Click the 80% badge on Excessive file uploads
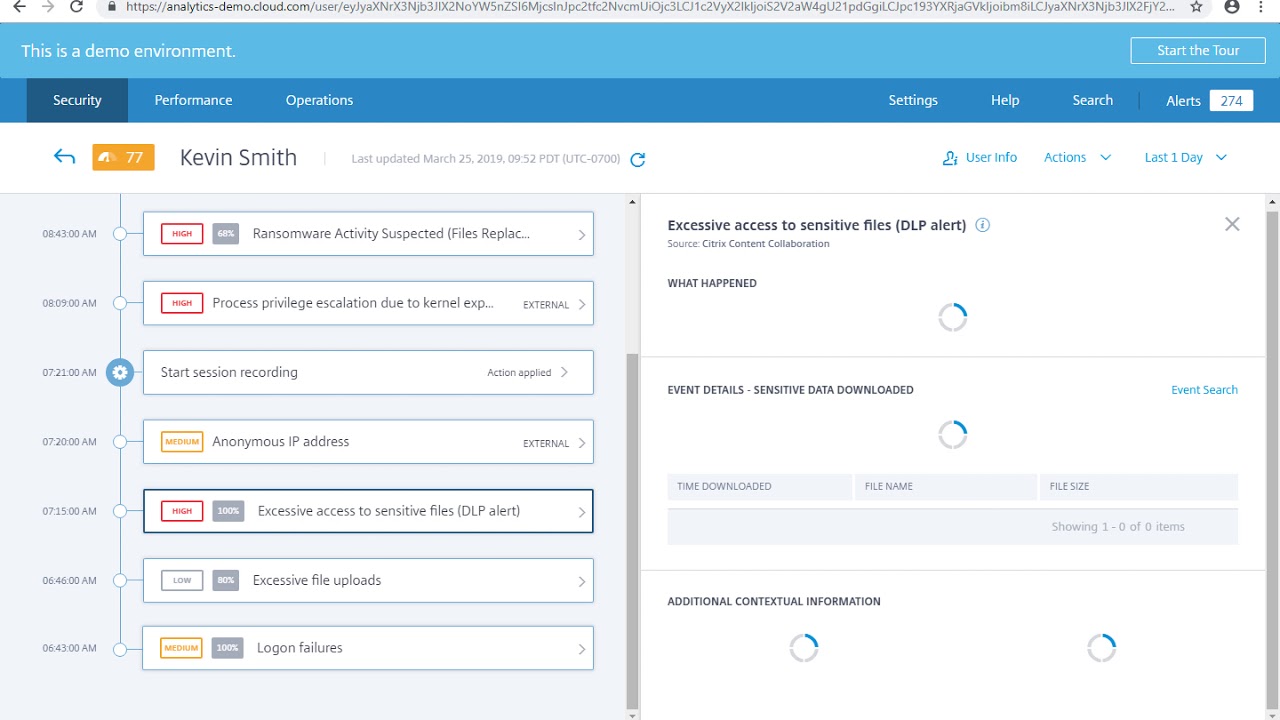 pos(226,580)
